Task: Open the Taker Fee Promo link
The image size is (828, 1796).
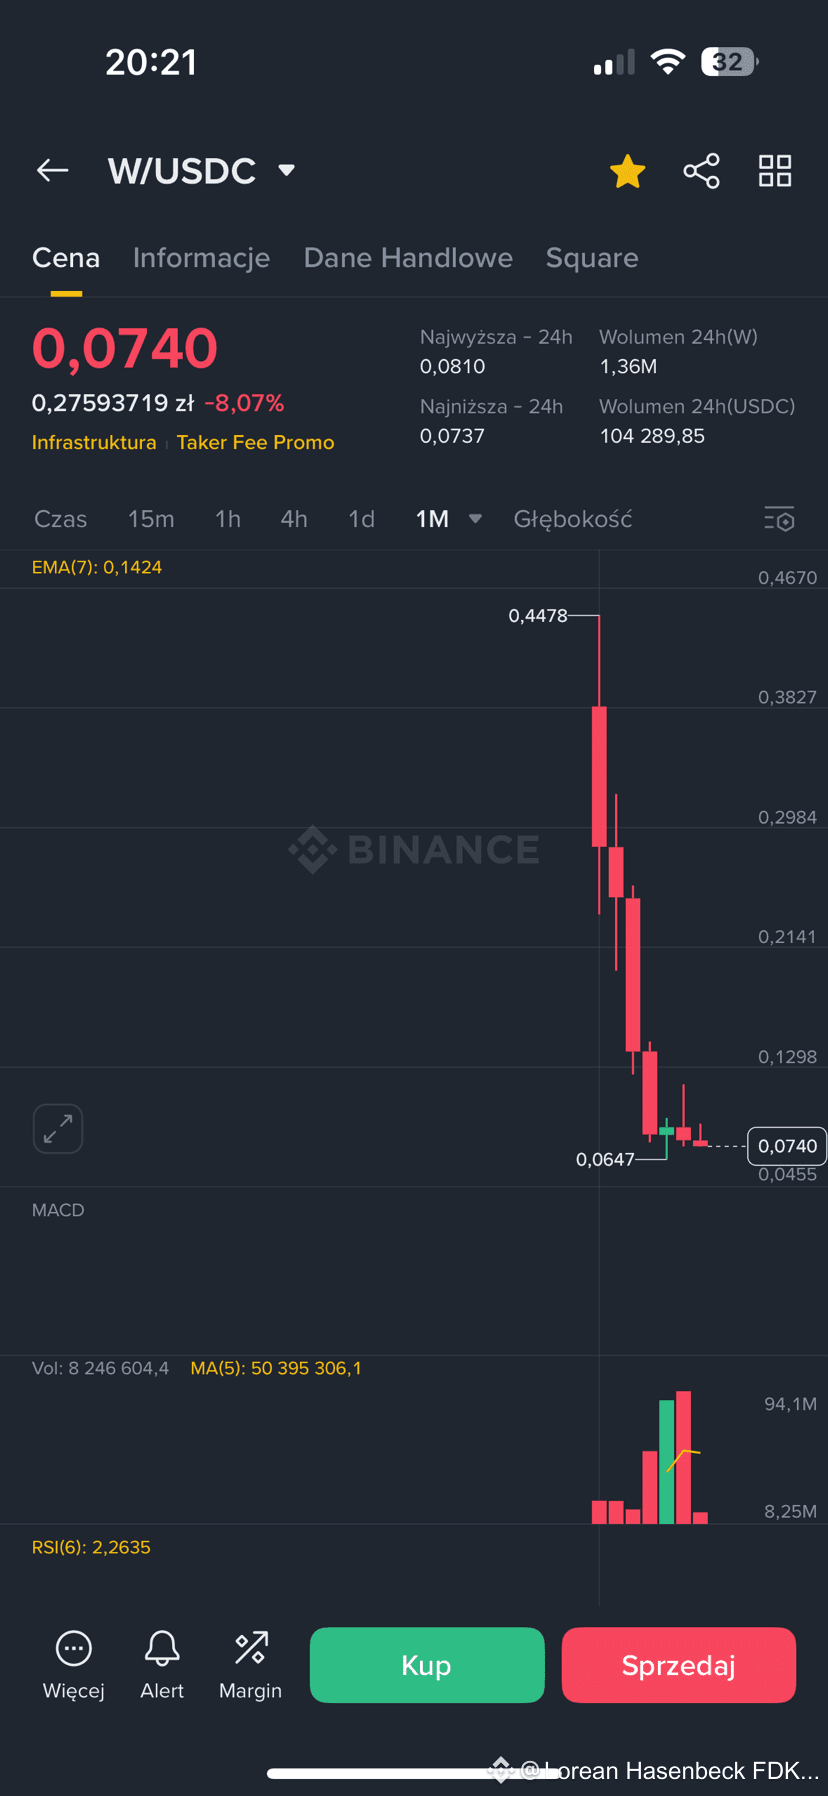Action: point(255,442)
